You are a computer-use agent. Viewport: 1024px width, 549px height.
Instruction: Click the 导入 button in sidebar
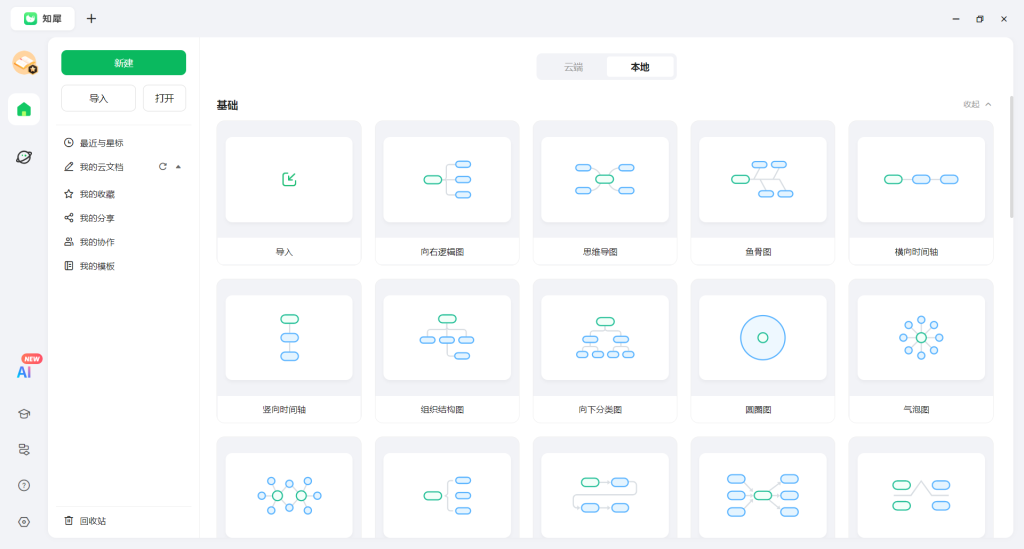pyautogui.click(x=99, y=99)
